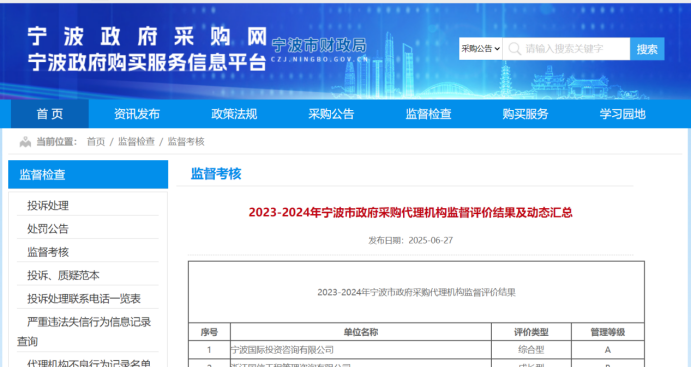Screen dimensions: 691x368
Task: Open the 采购公告 search category dropdown
Action: tap(480, 49)
